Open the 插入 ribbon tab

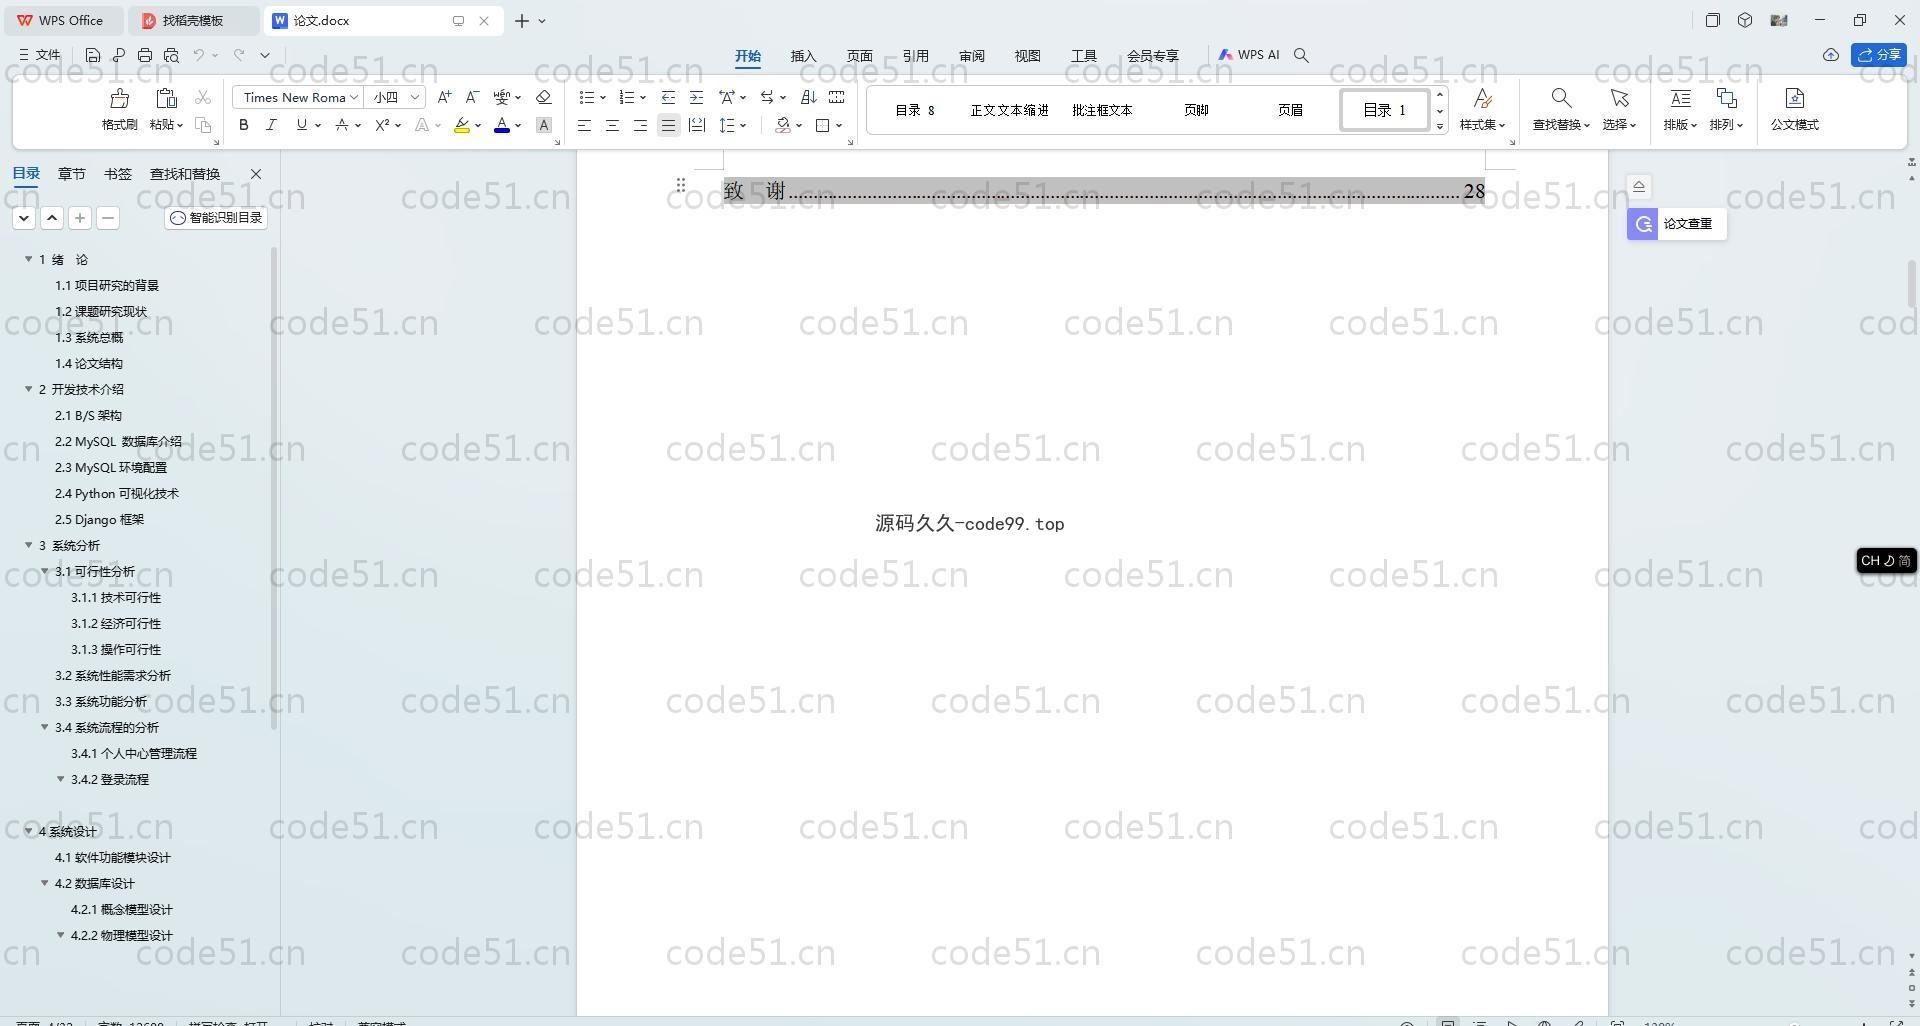point(804,56)
